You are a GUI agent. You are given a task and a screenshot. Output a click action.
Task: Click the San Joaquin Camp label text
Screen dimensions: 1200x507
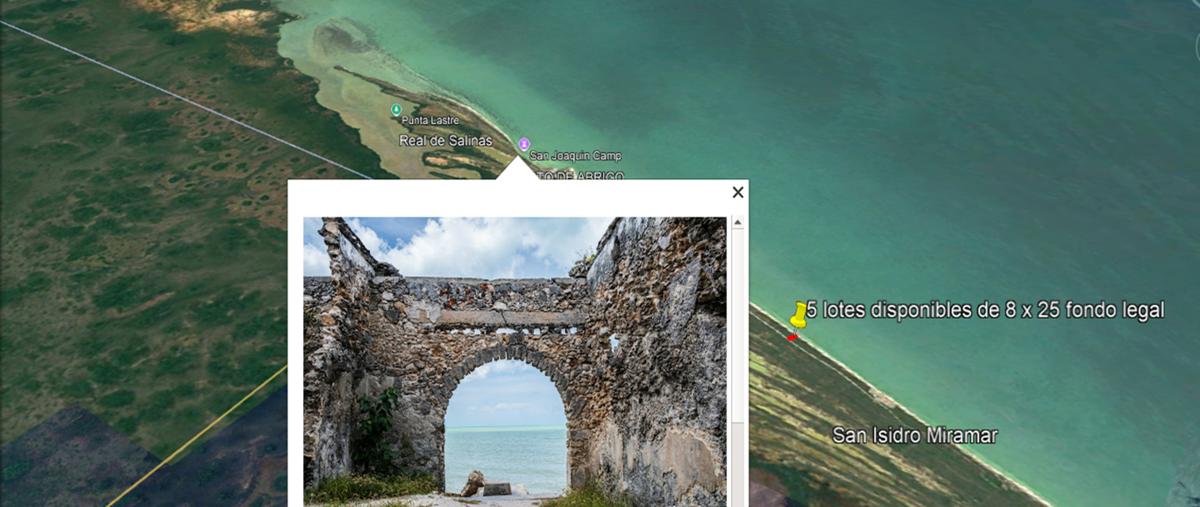(x=575, y=156)
